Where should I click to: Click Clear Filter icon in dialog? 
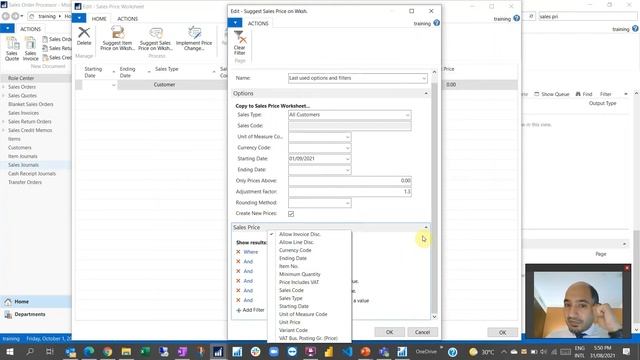(x=240, y=37)
